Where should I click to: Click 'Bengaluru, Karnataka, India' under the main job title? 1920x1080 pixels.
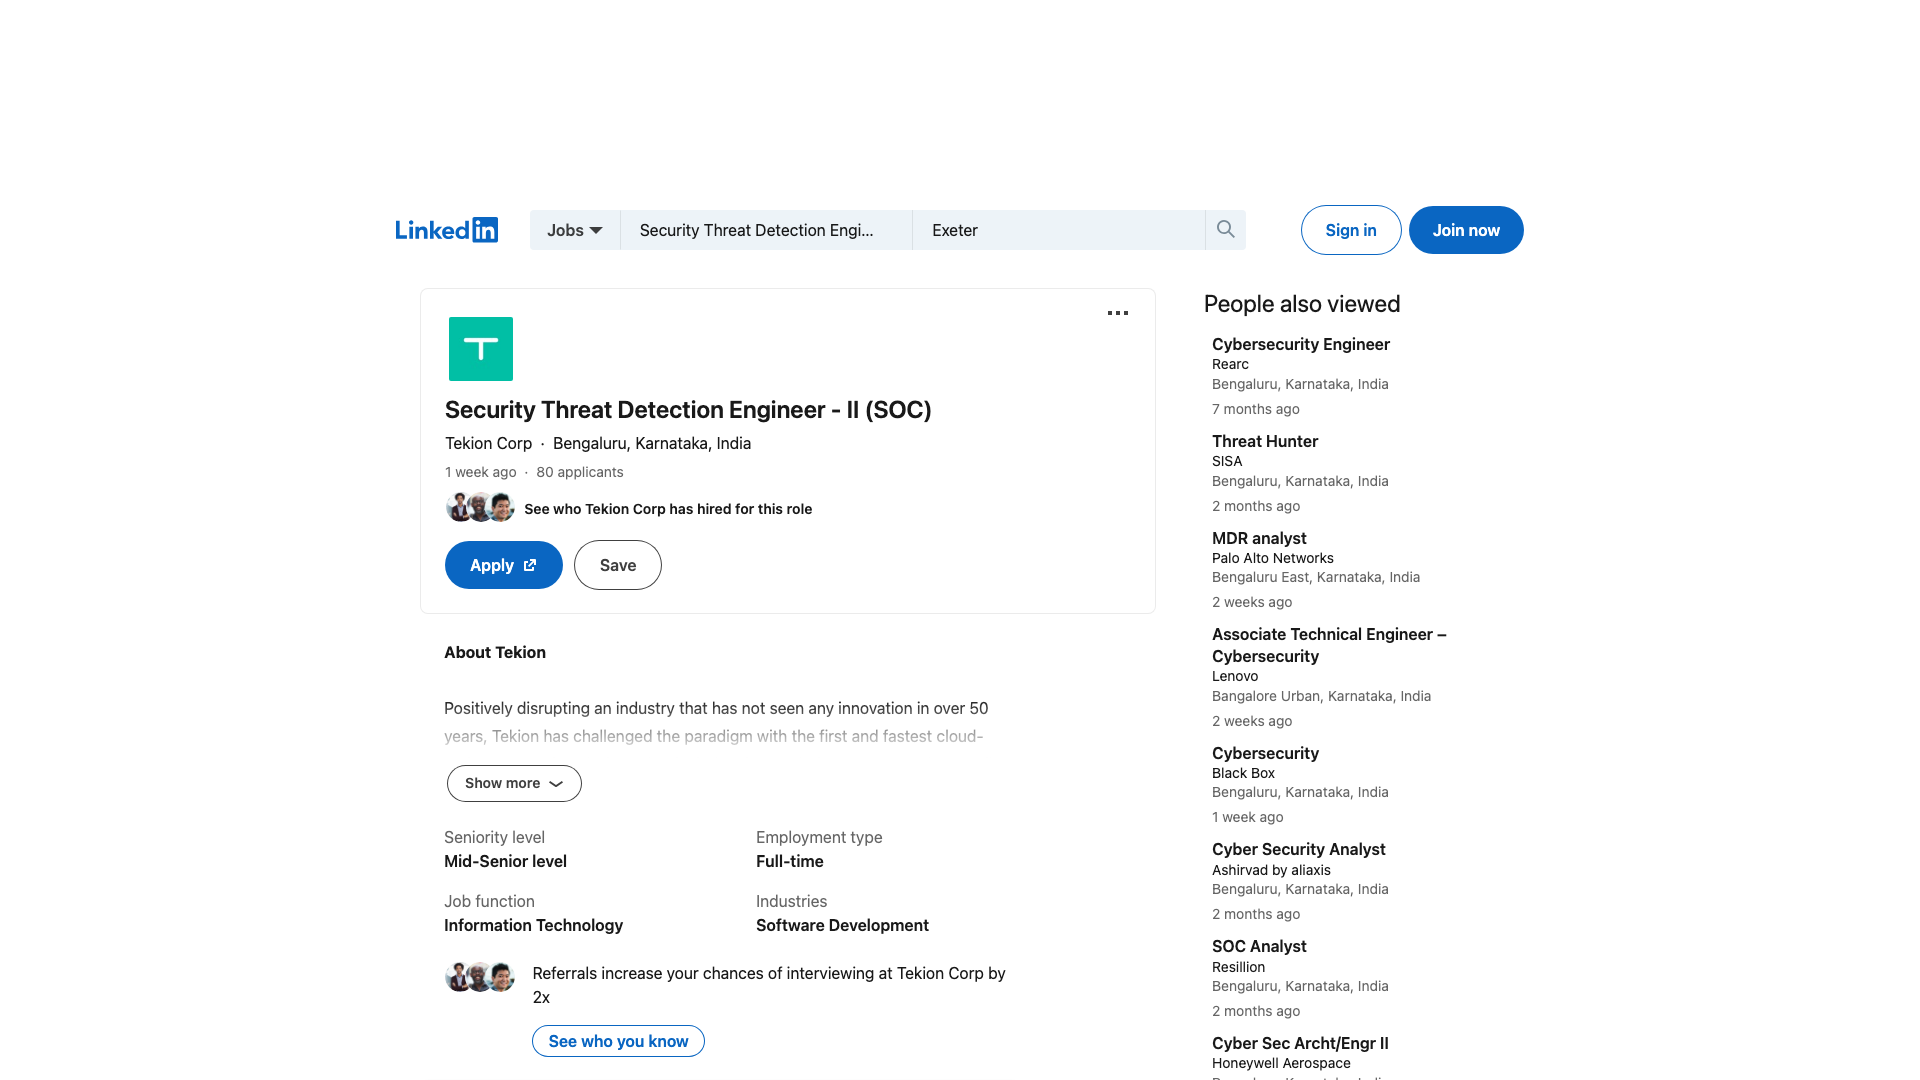[x=652, y=443]
